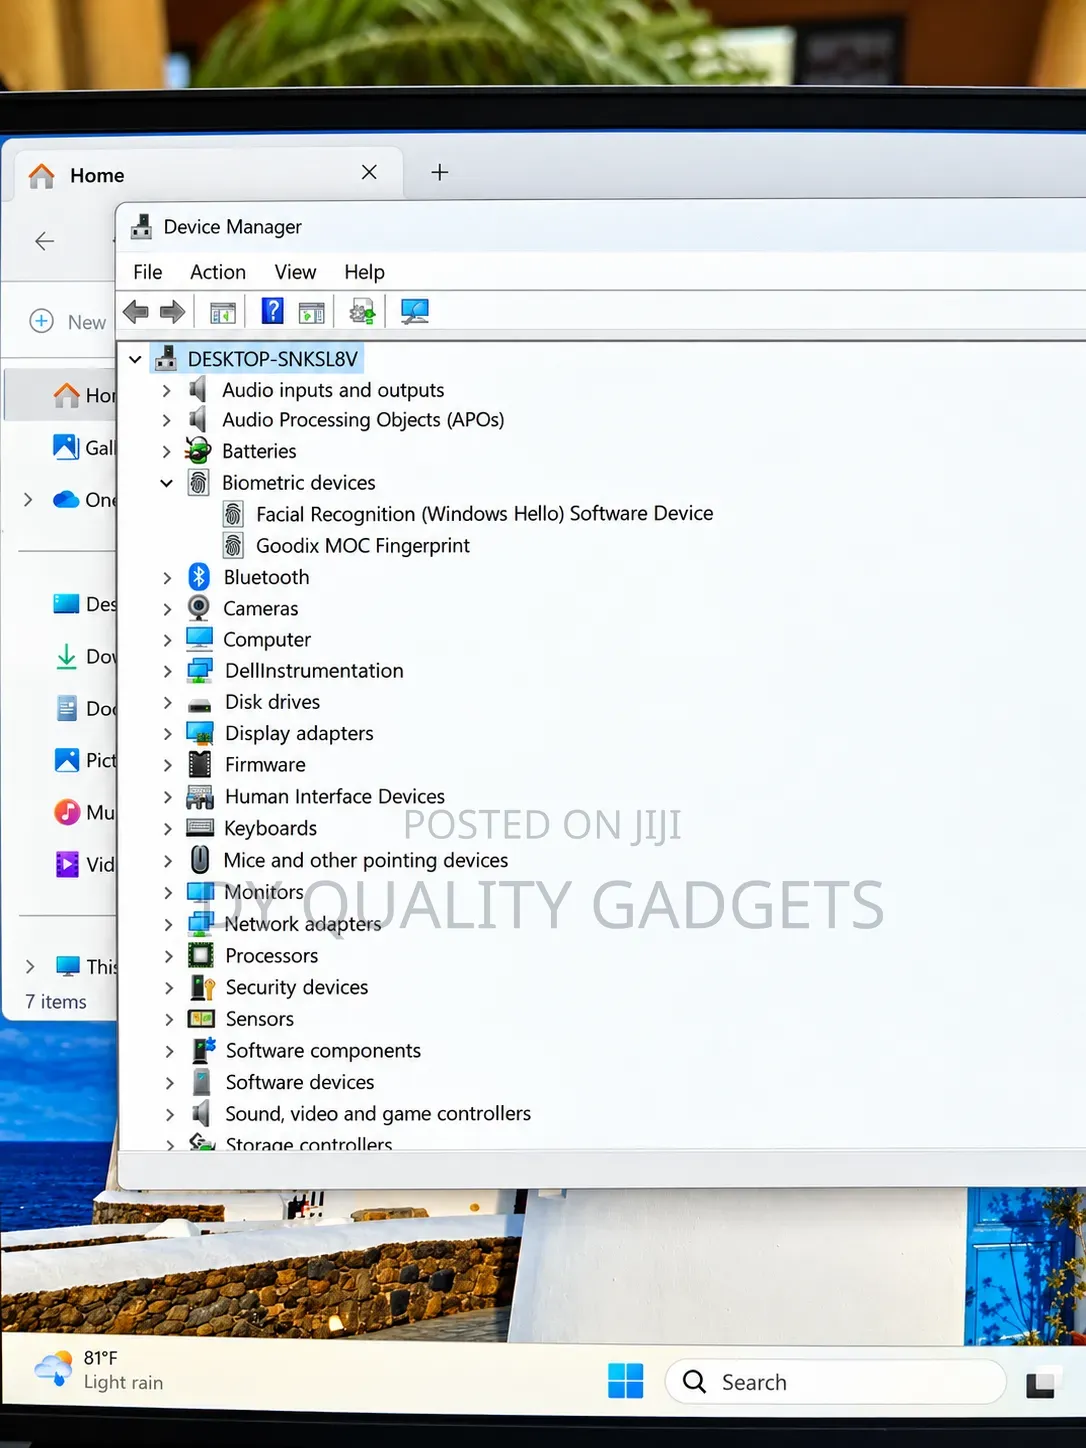
Task: Click the Sound, video and game controllers icon
Action: pyautogui.click(x=201, y=1113)
